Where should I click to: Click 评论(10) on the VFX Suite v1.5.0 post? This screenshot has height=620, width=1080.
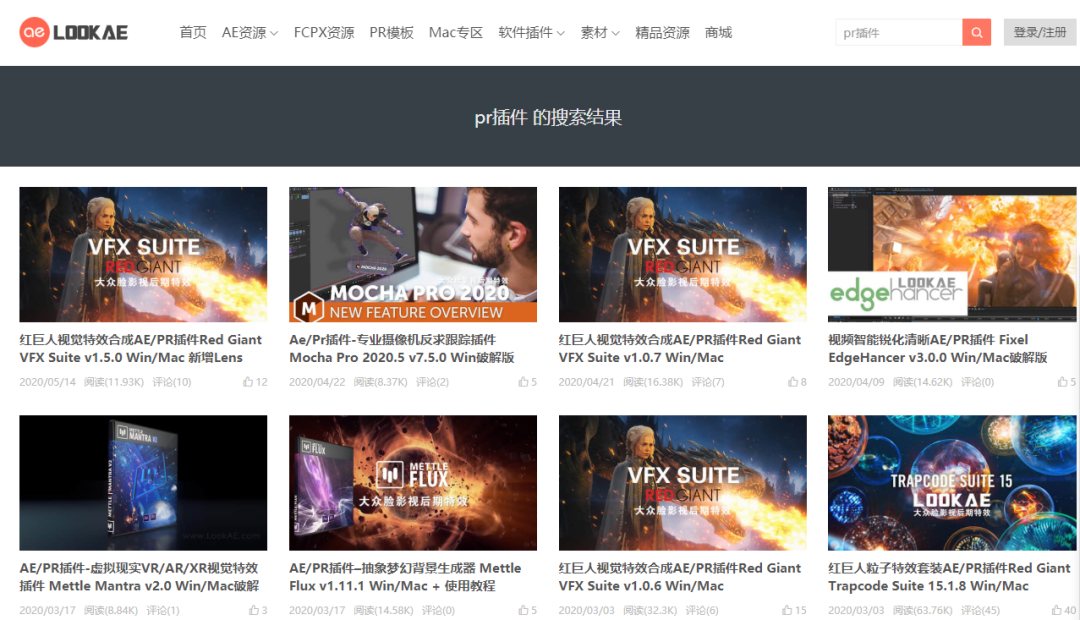[172, 382]
